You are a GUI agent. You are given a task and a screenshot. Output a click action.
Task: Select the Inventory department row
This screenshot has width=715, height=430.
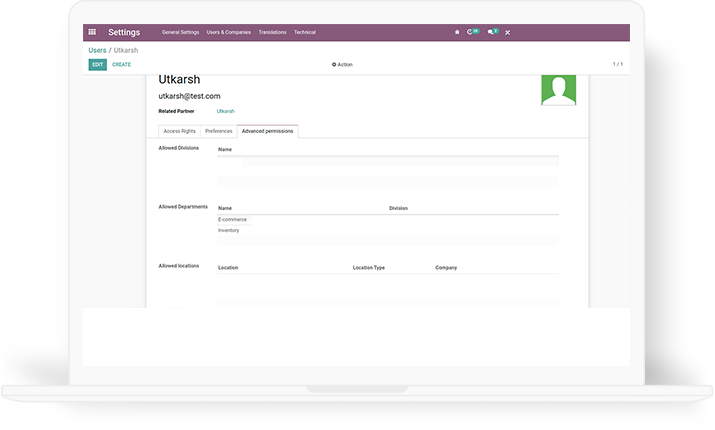[x=388, y=231]
